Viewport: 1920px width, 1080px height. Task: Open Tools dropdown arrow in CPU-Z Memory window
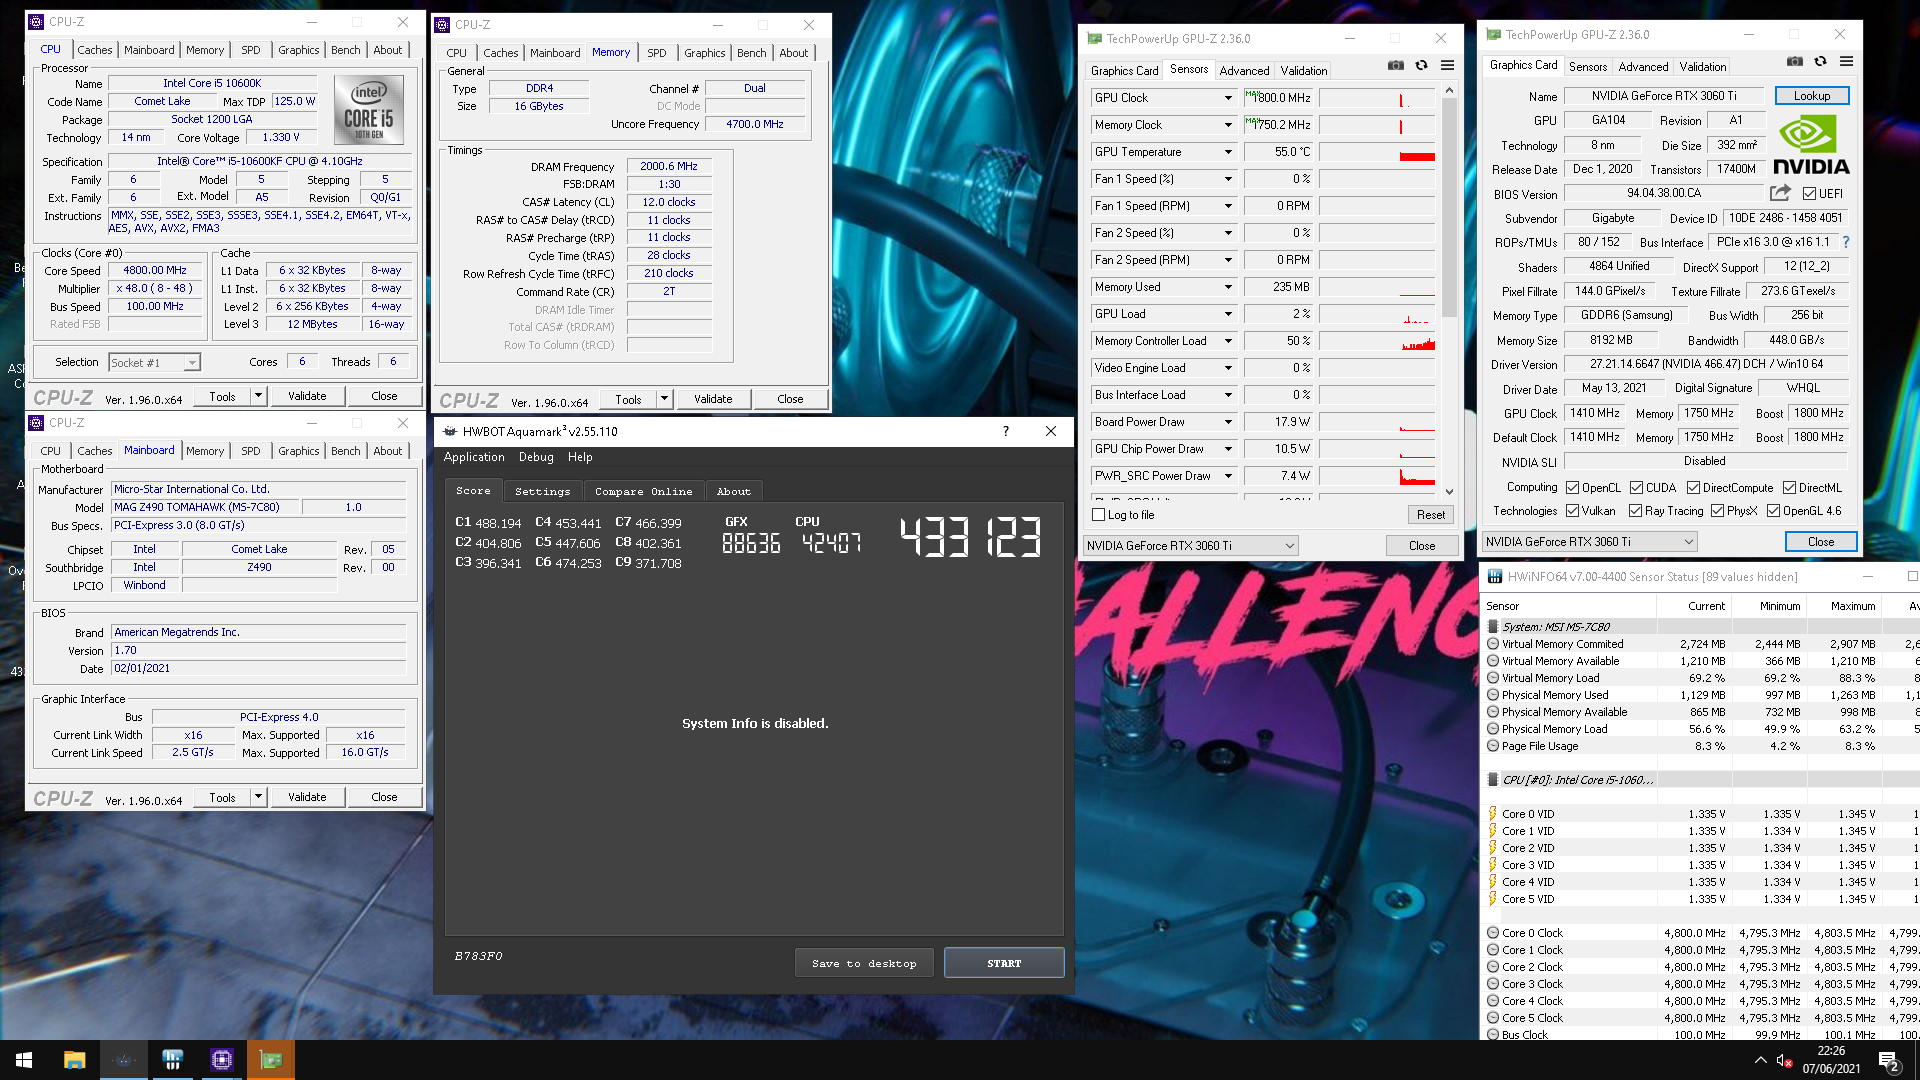click(663, 399)
